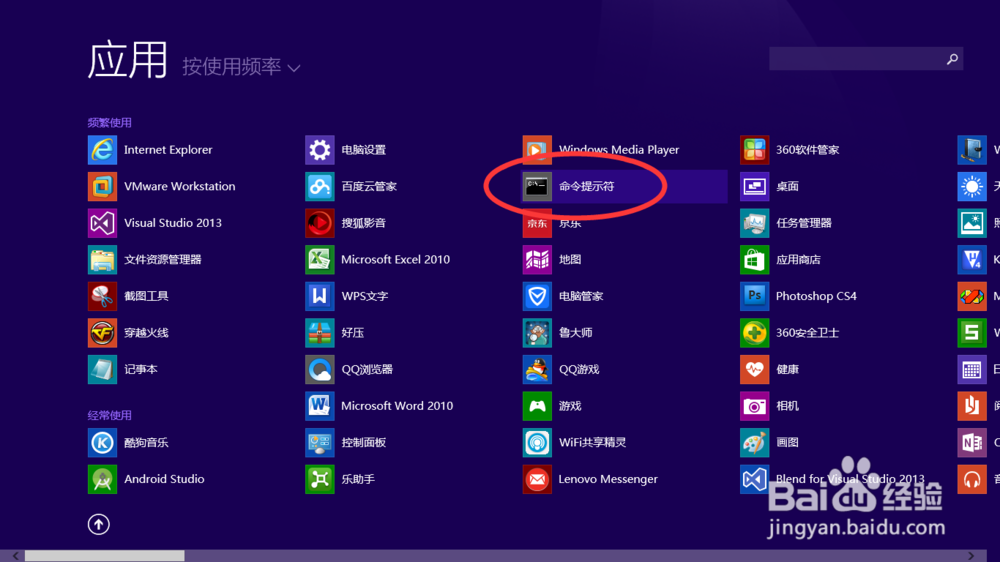Open 桌面 desktop icon

[754, 186]
